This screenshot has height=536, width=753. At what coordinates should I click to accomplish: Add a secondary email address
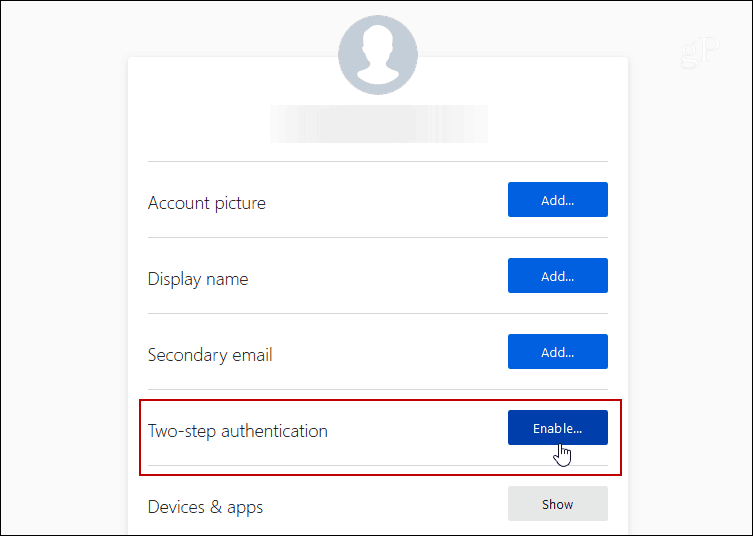pyautogui.click(x=558, y=352)
